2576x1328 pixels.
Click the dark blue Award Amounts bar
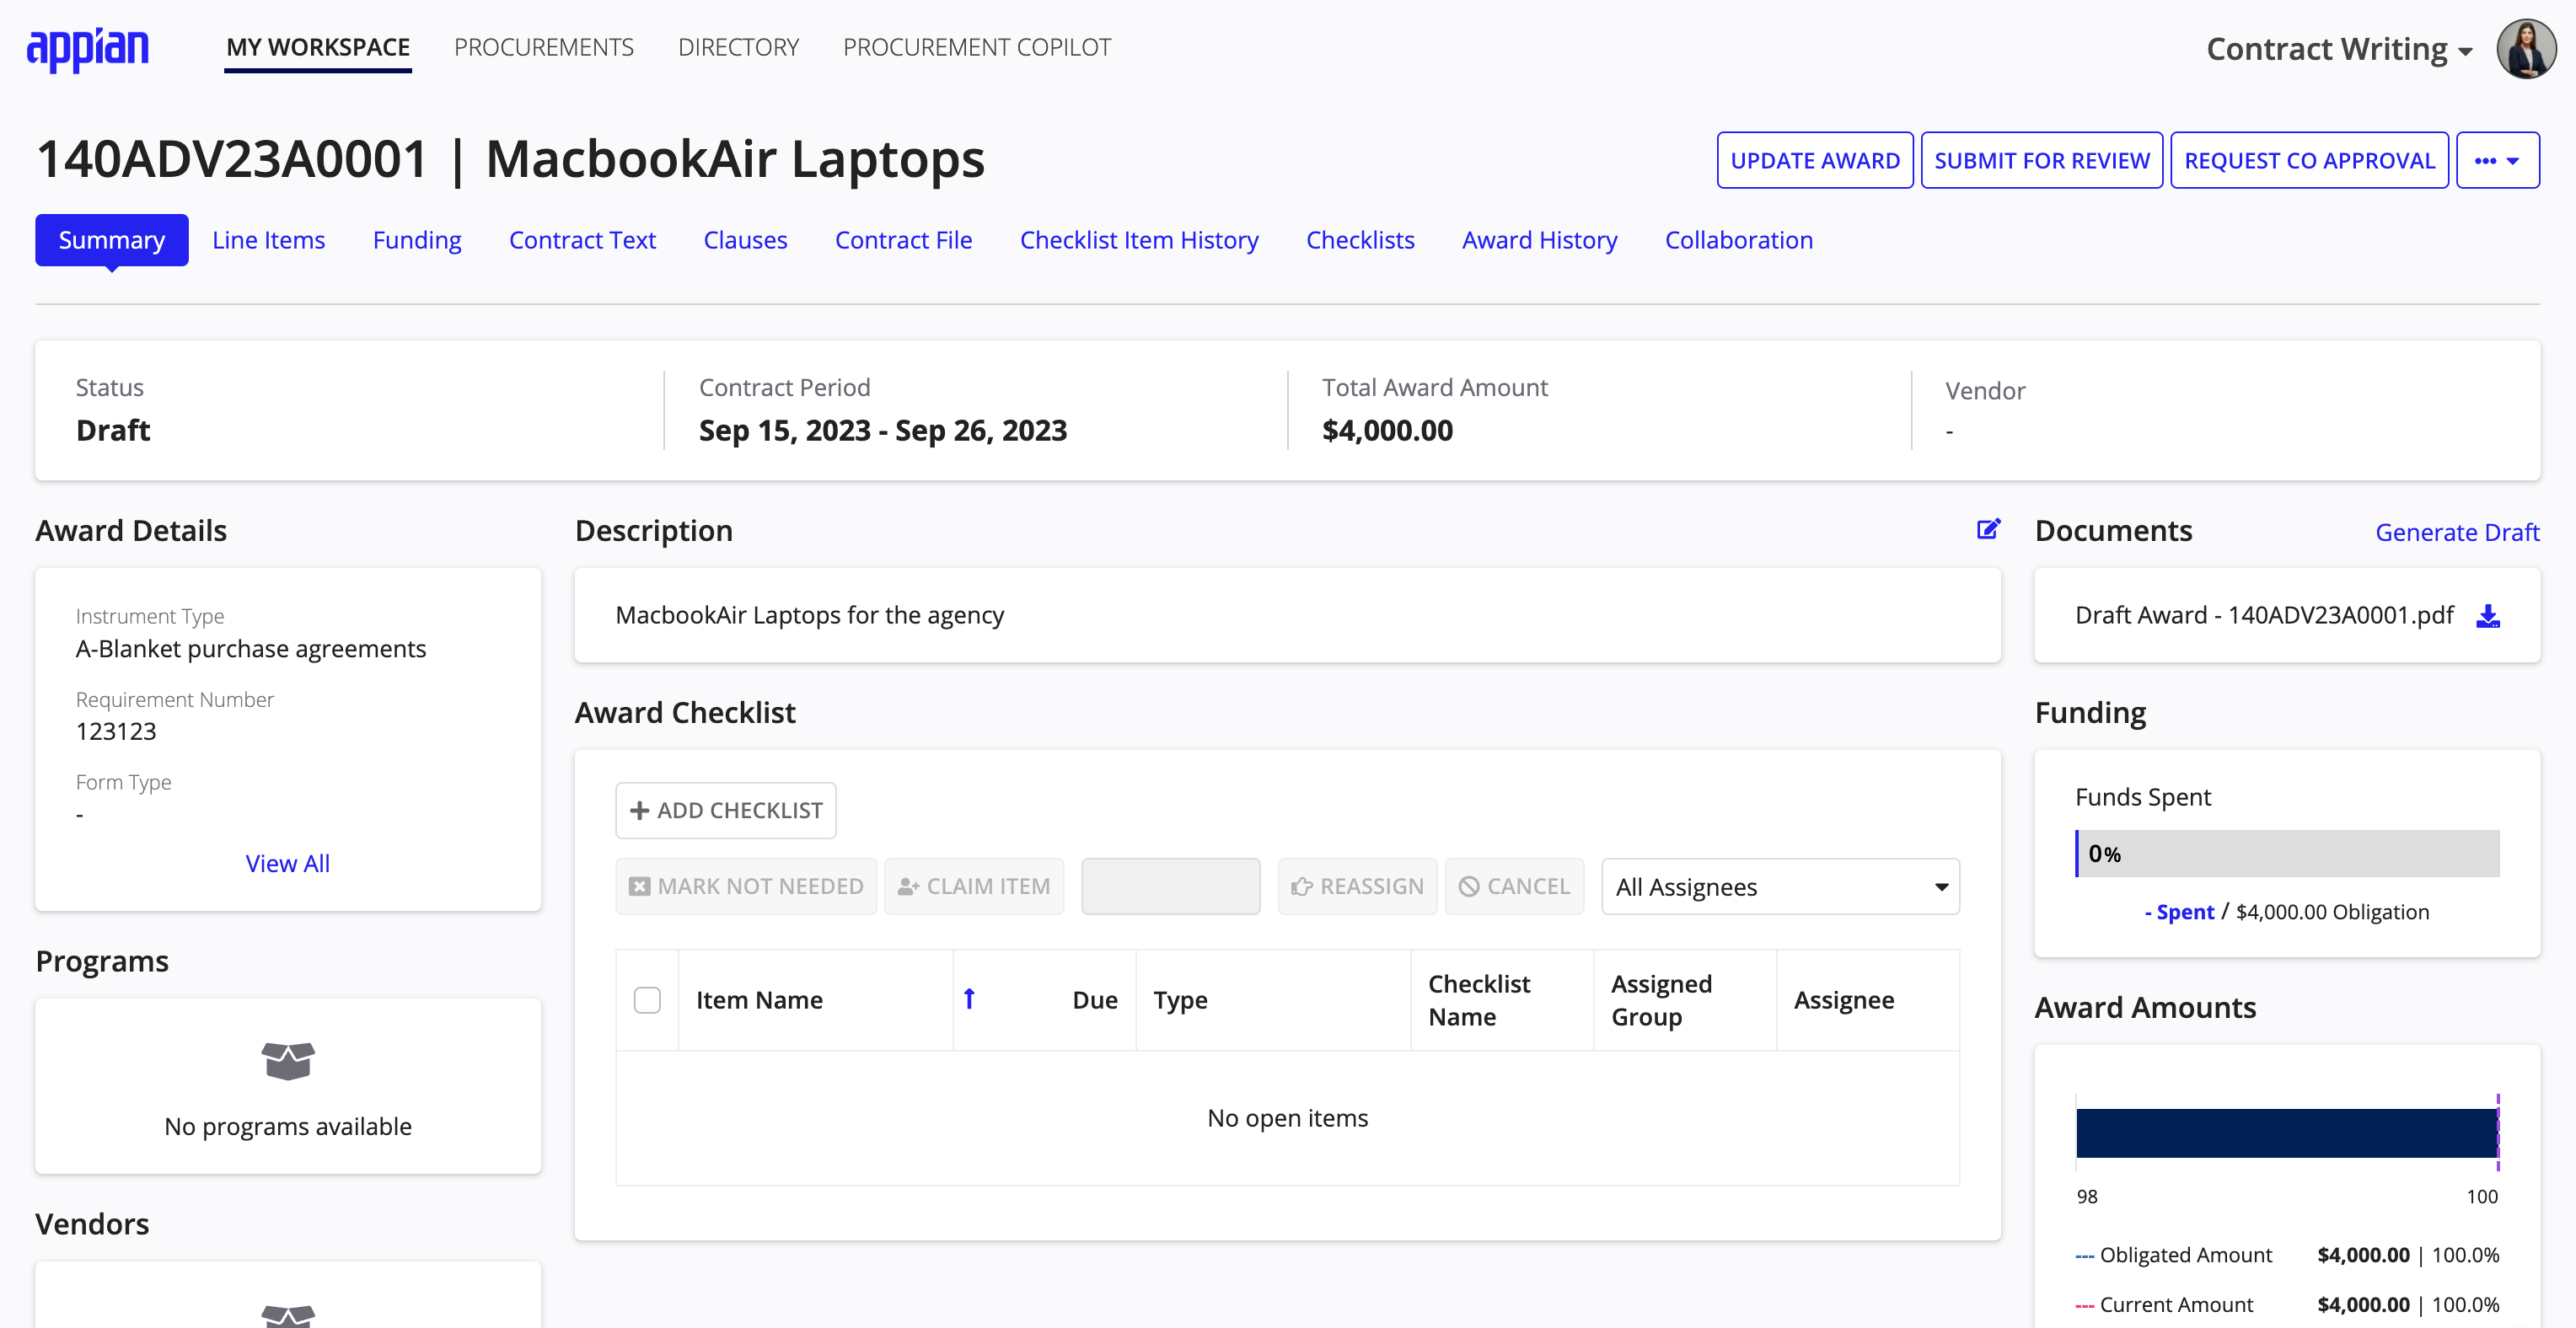click(x=2286, y=1133)
